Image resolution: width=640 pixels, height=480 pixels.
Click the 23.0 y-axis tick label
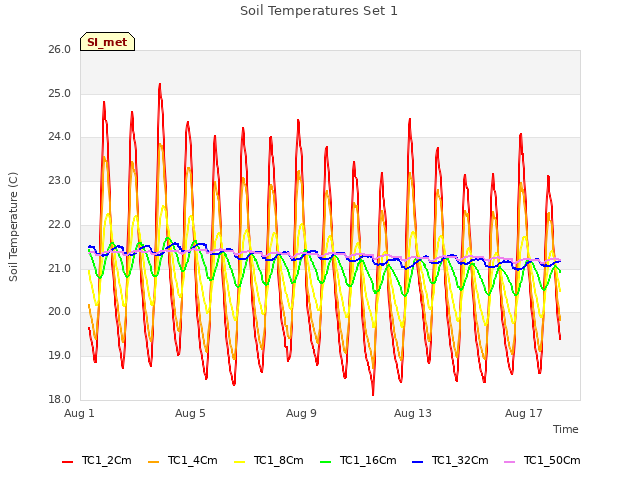[60, 180]
